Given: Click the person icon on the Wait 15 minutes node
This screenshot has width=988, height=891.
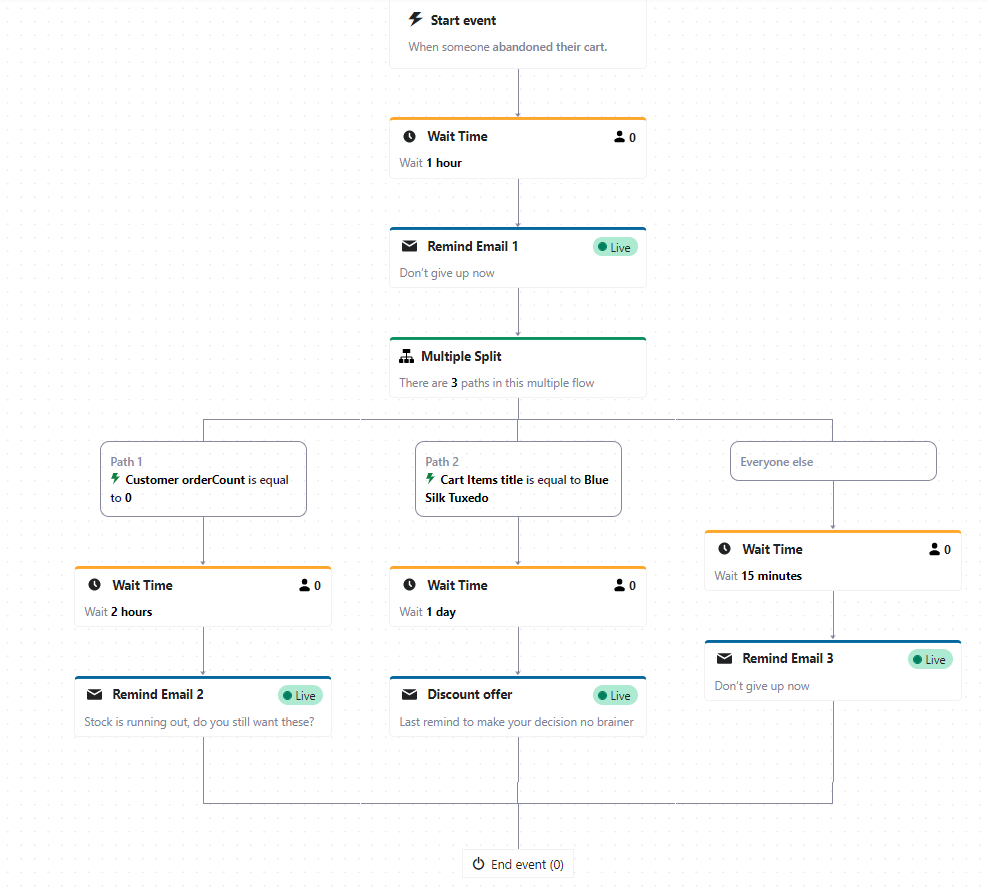Looking at the screenshot, I should (x=935, y=549).
